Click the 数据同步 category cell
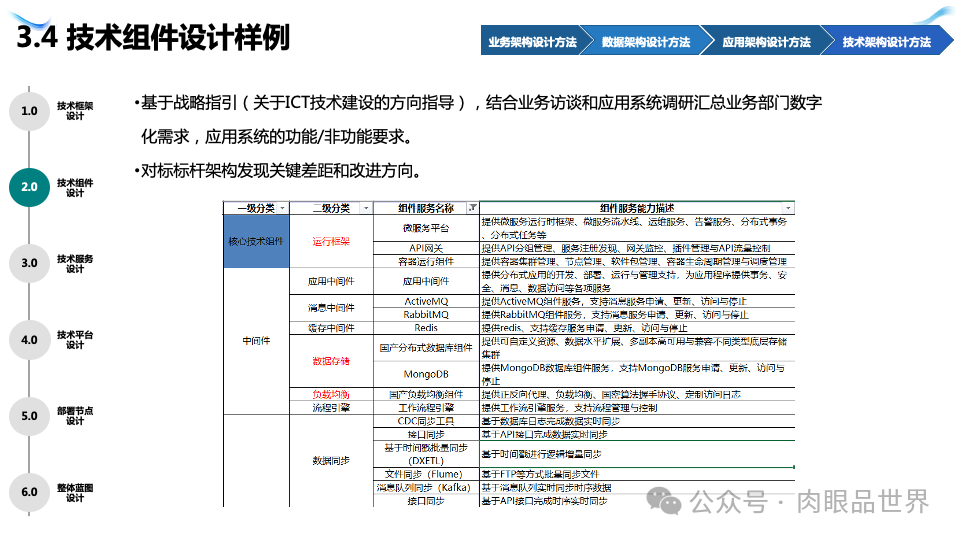960x540 pixels. tap(331, 460)
